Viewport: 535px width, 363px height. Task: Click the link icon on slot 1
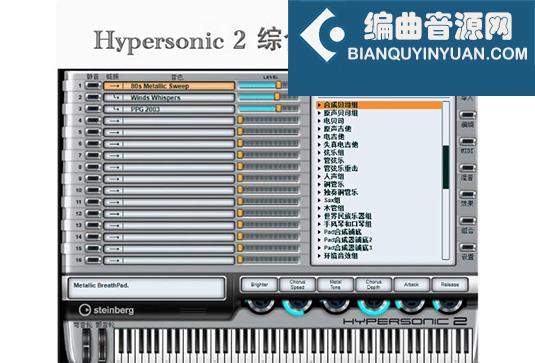tap(115, 86)
